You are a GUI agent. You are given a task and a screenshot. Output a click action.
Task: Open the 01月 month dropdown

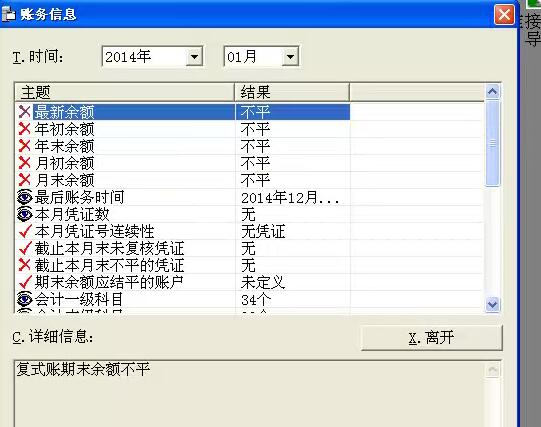[x=290, y=57]
